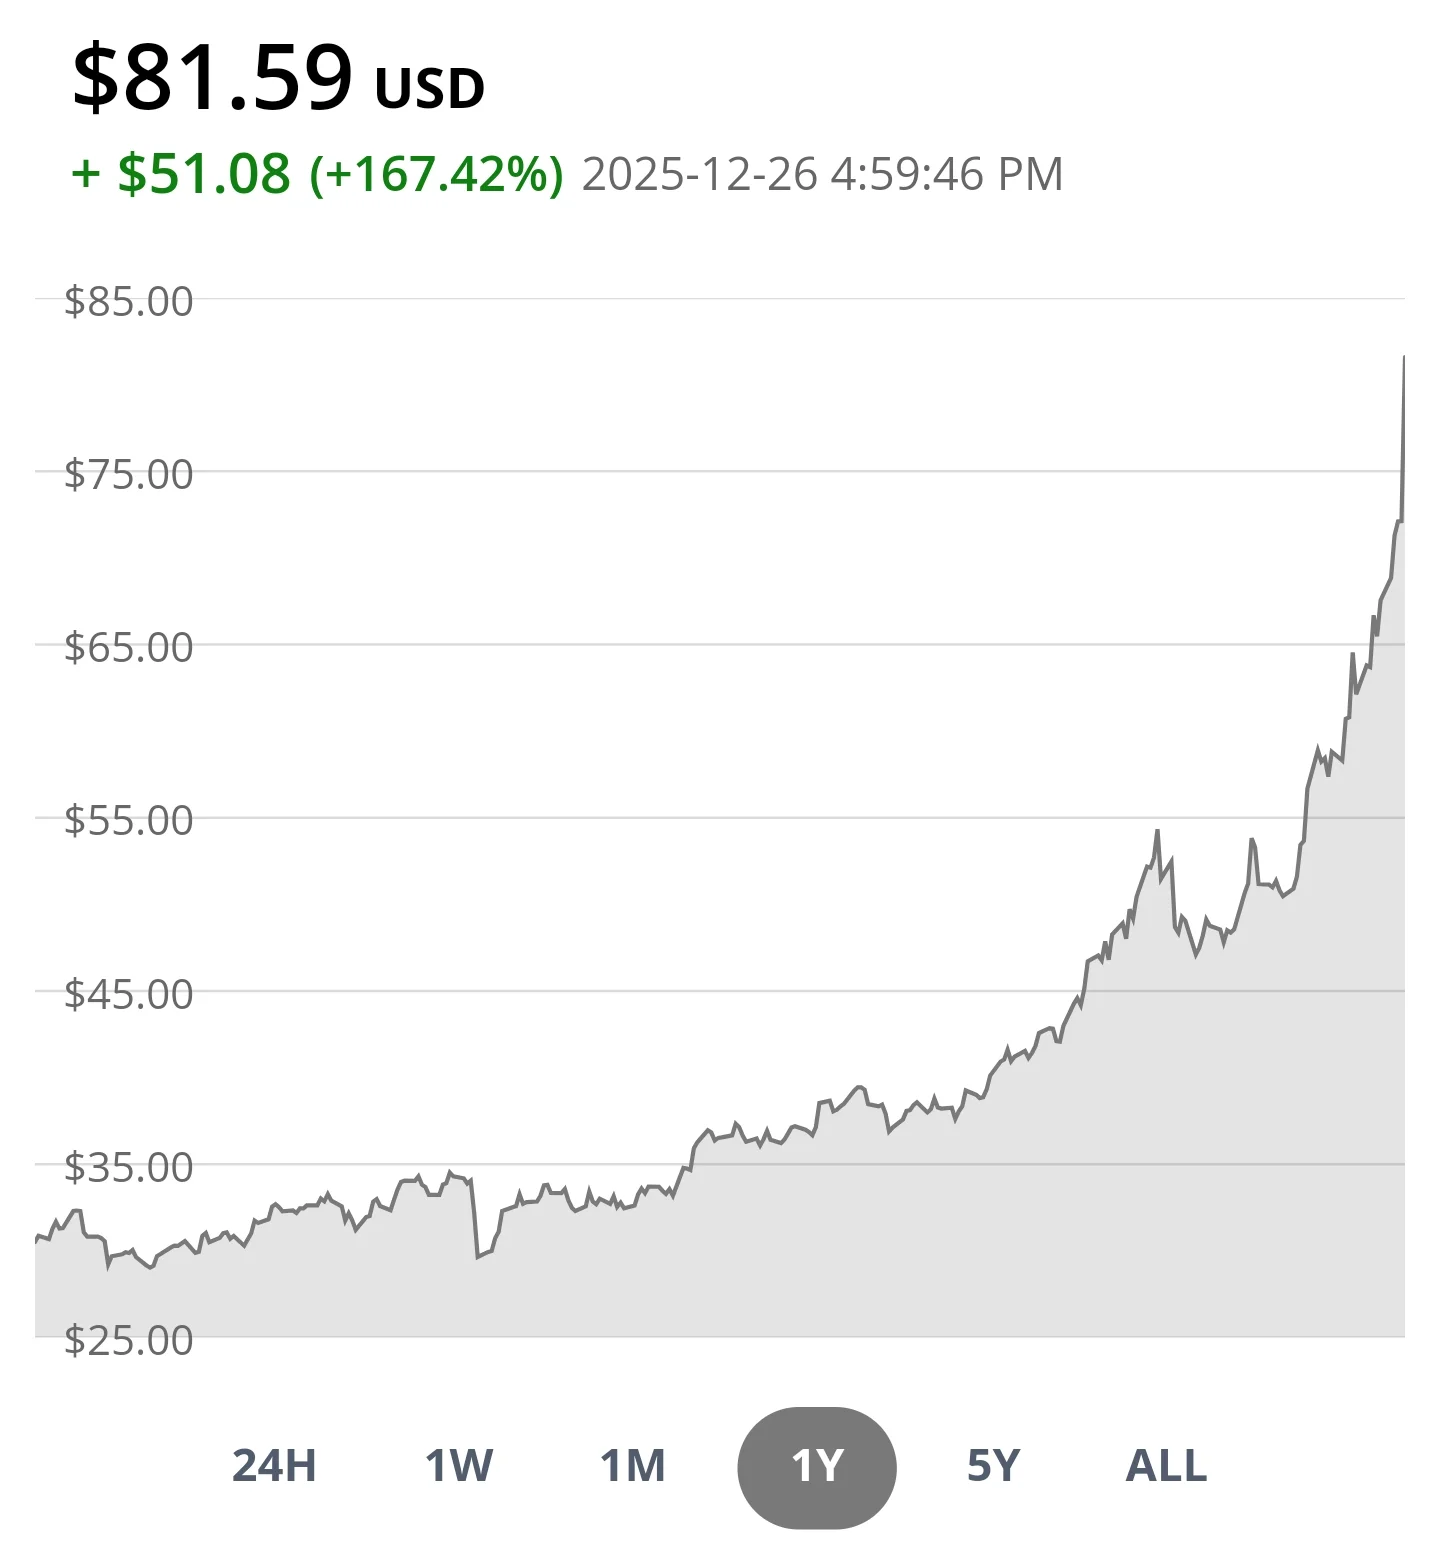Screen dimensions: 1436x1557
Task: Click the $45.00 y-axis label
Action: [128, 994]
